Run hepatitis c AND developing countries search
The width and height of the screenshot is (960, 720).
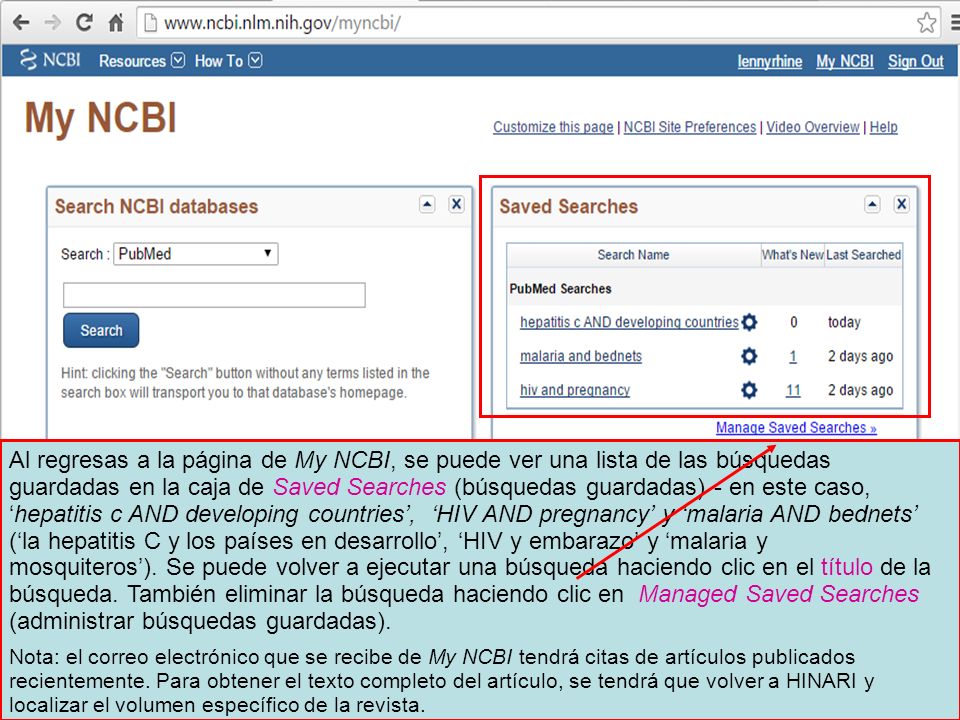629,322
